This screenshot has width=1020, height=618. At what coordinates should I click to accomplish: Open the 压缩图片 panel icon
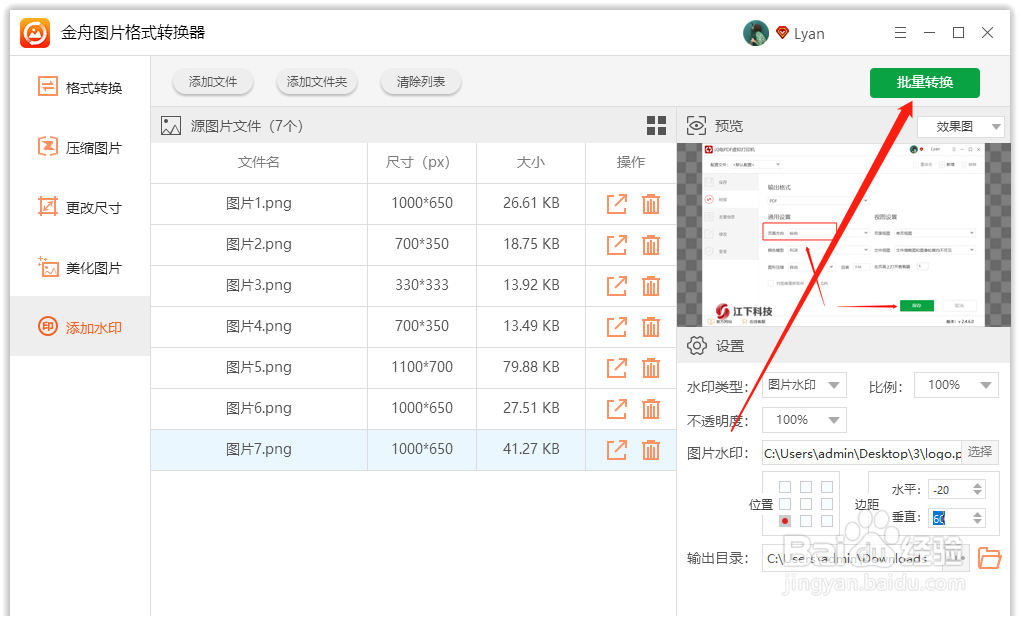tap(47, 147)
